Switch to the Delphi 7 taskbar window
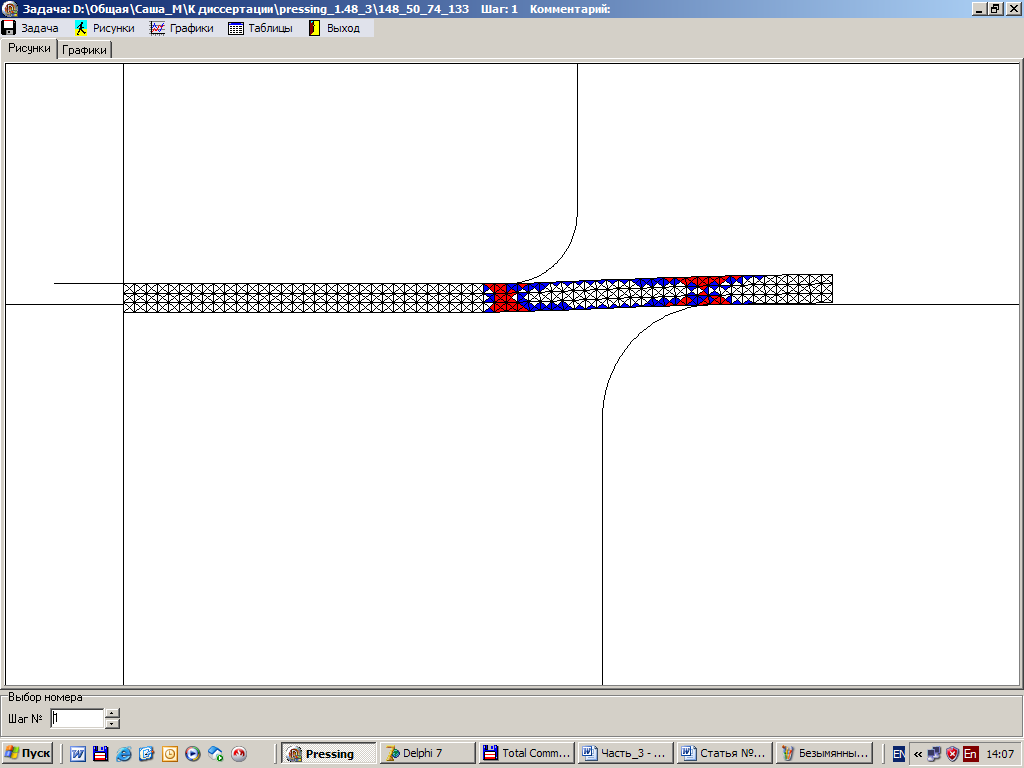1024x768 pixels. [427, 754]
